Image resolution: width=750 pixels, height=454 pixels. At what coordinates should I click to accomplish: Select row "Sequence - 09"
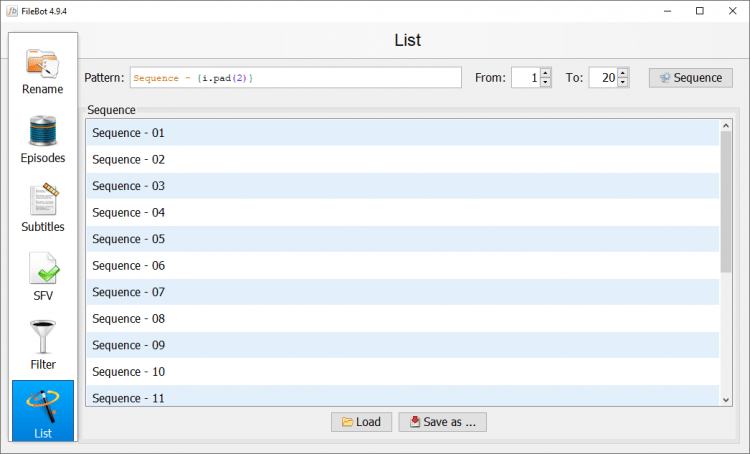[x=403, y=345]
